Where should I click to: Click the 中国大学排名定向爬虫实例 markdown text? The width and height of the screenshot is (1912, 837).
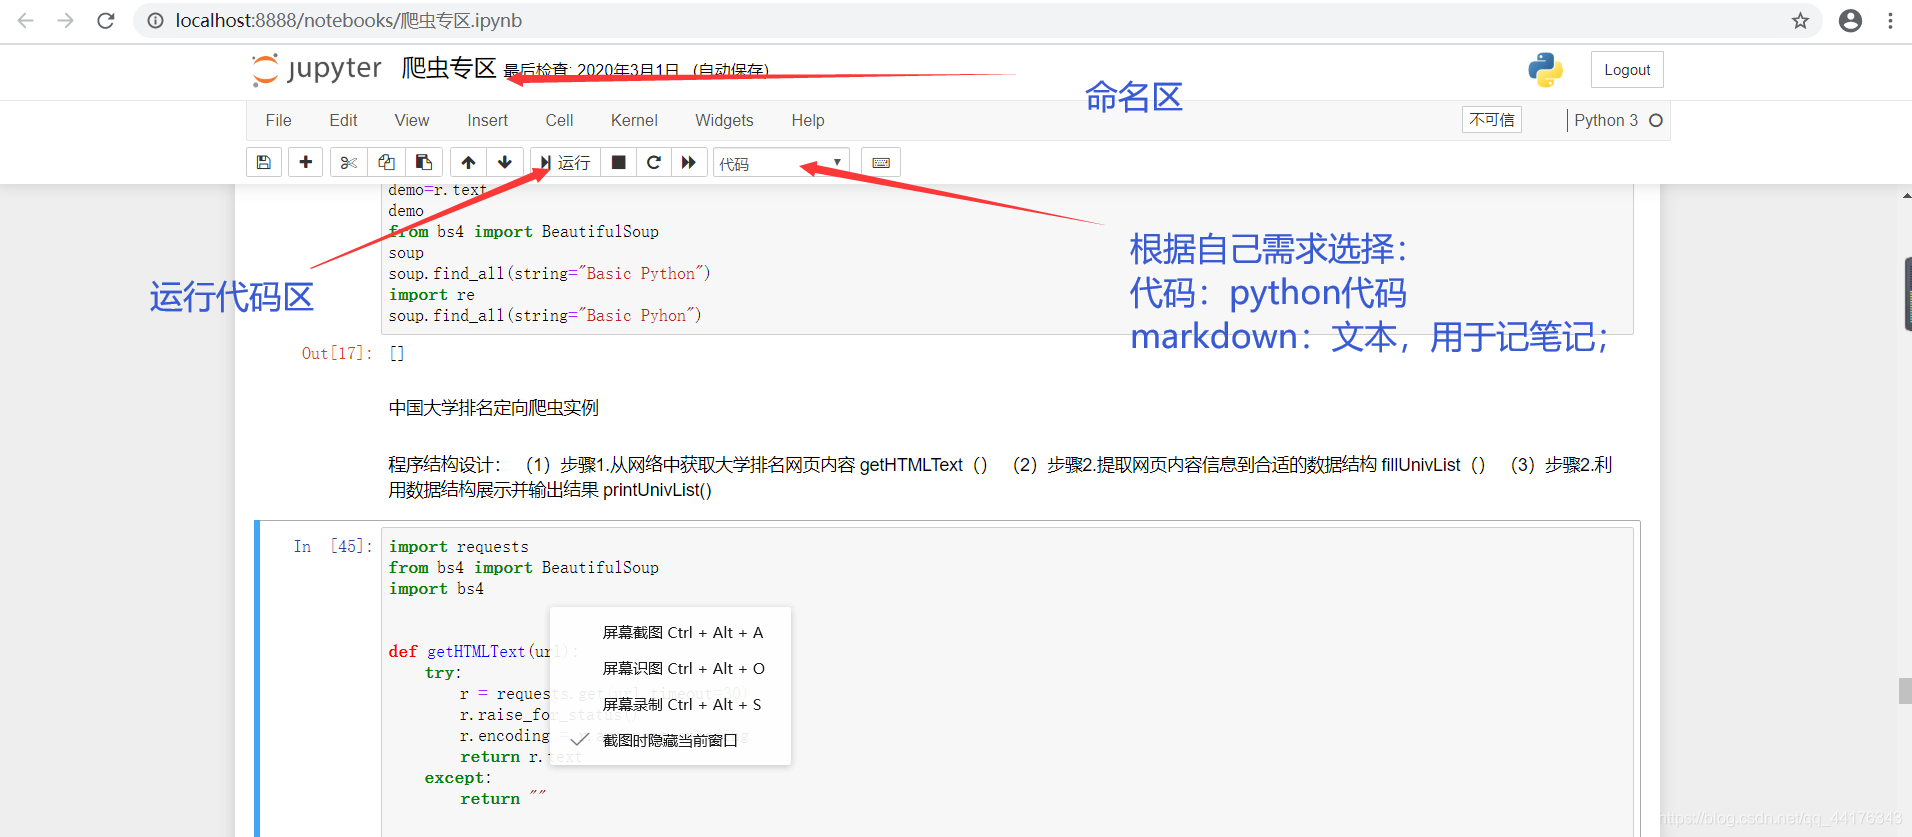[493, 408]
